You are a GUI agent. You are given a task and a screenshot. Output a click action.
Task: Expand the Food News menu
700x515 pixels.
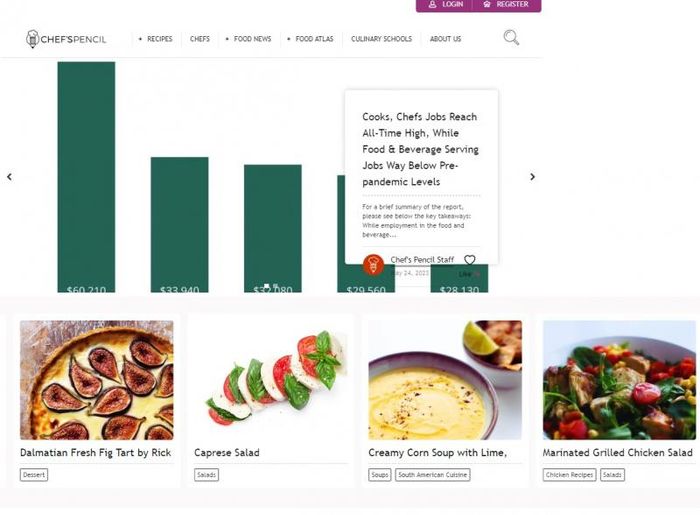point(249,39)
